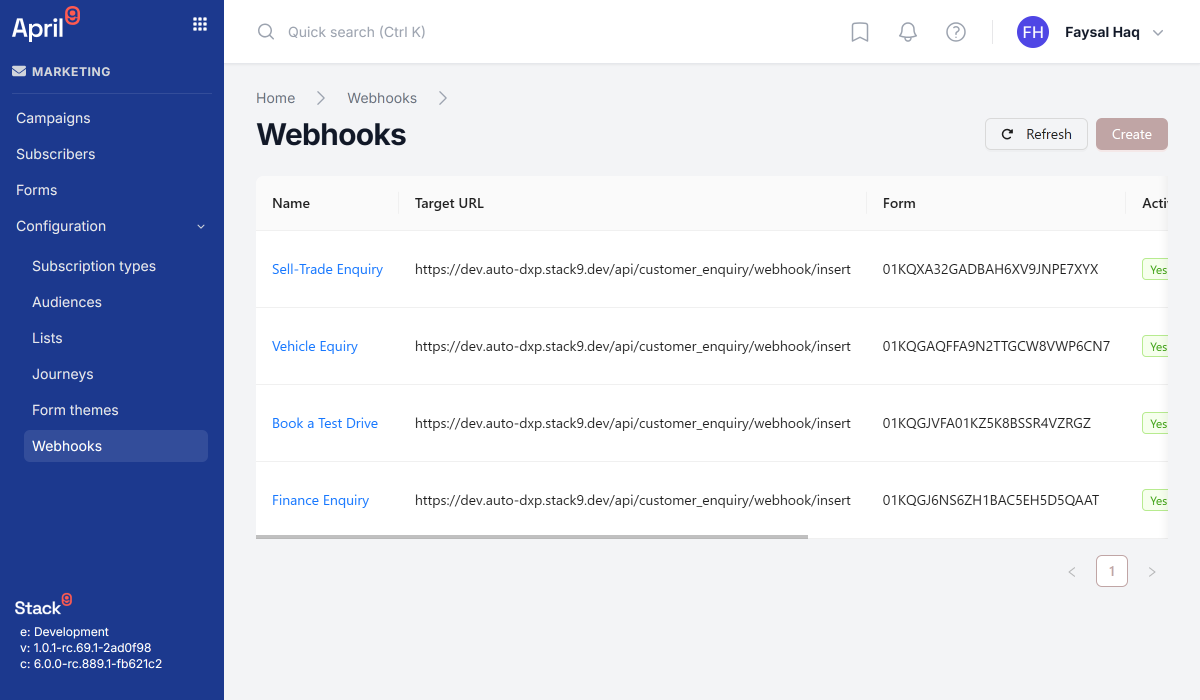1200x700 pixels.
Task: Click the April logo
Action: pyautogui.click(x=45, y=24)
